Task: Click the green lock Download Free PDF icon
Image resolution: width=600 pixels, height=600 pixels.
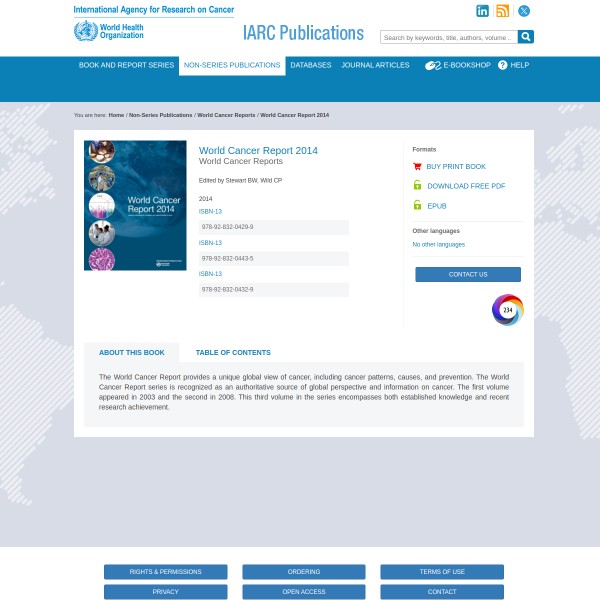Action: [x=417, y=186]
